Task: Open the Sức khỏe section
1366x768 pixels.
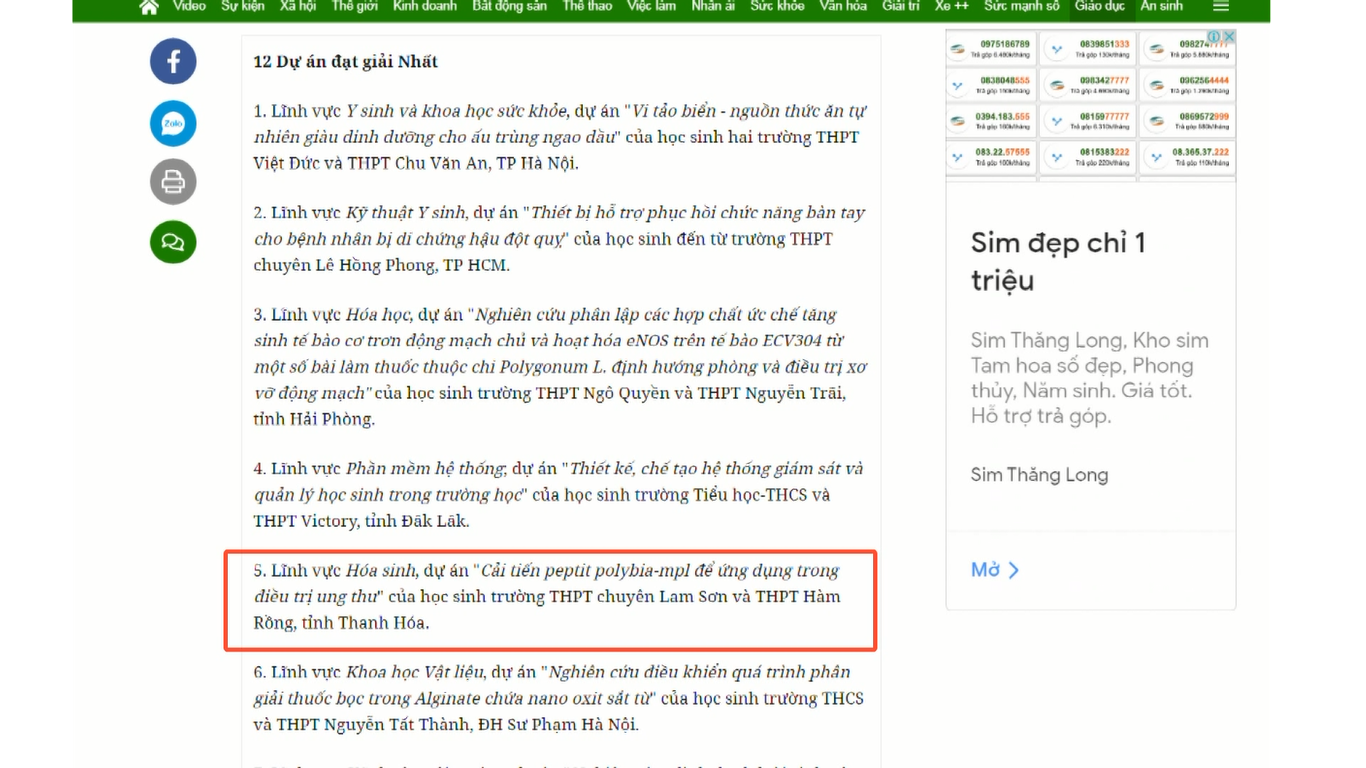Action: tap(777, 6)
